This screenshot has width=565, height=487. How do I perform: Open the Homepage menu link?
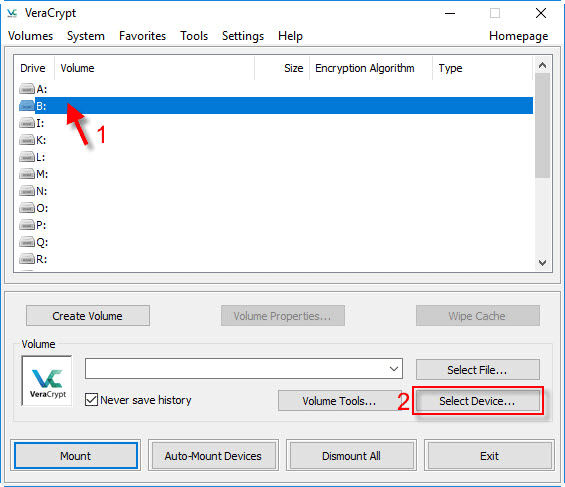pos(519,36)
